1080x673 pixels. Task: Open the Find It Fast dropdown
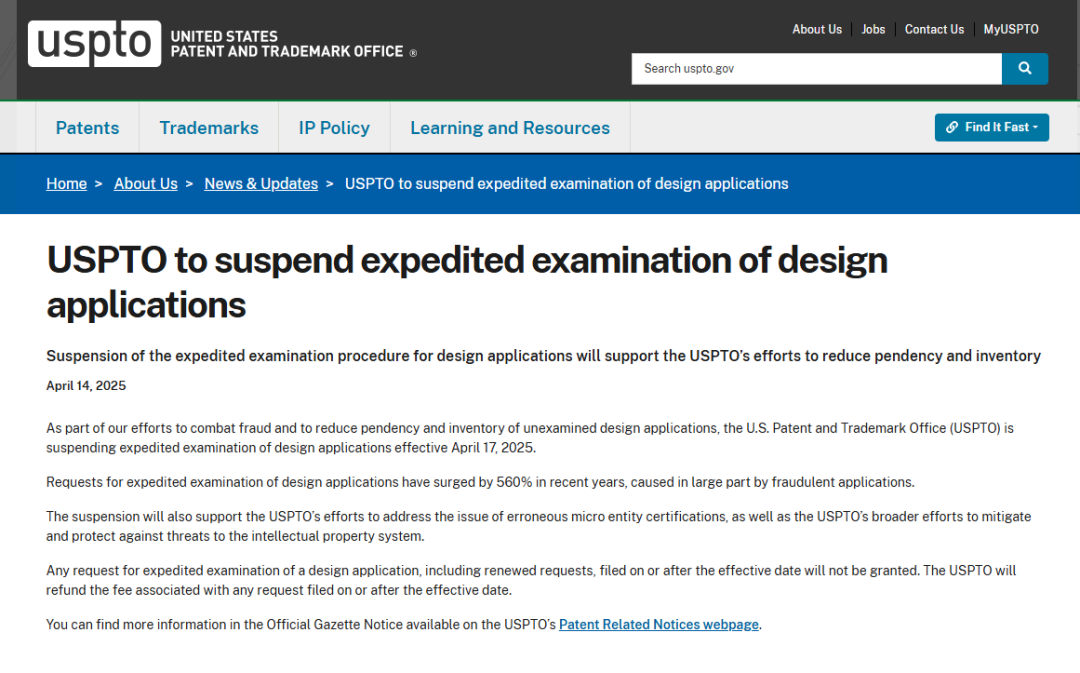coord(991,127)
